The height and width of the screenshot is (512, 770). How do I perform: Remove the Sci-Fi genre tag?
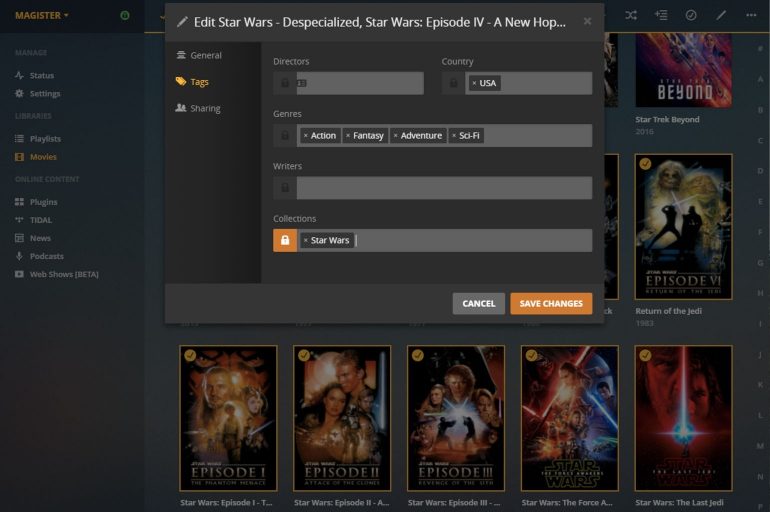(x=454, y=136)
